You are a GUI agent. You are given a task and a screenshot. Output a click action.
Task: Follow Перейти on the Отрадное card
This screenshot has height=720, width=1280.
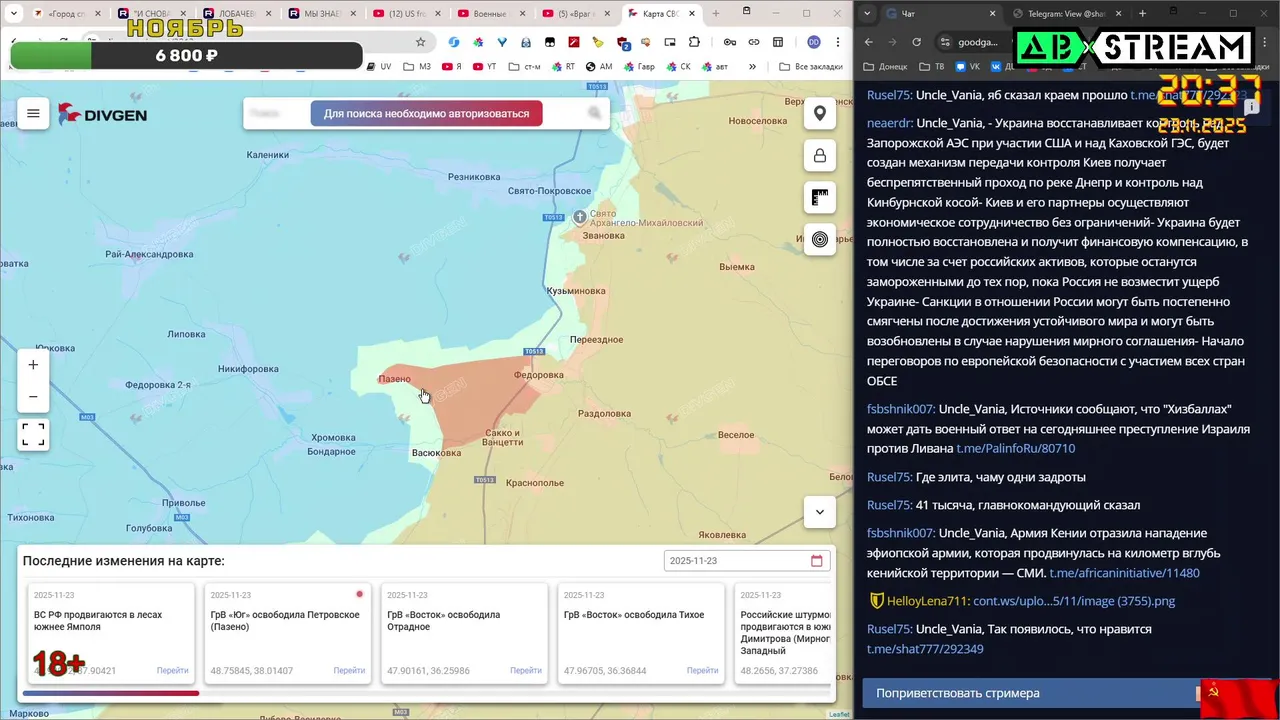(x=526, y=671)
